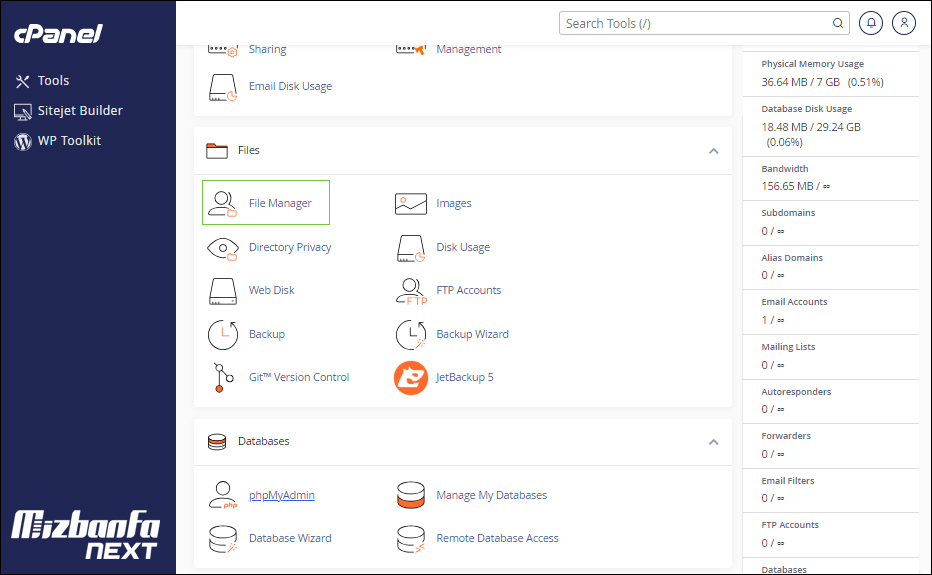The image size is (932, 575).
Task: Click the Mailing Lists statistic label
Action: [788, 347]
